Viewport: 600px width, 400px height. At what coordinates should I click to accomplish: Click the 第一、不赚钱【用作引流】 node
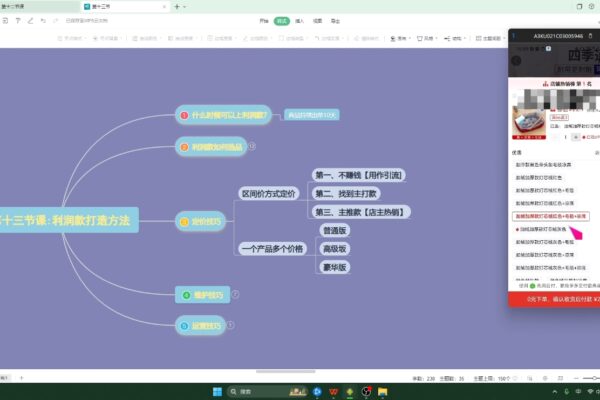point(359,175)
